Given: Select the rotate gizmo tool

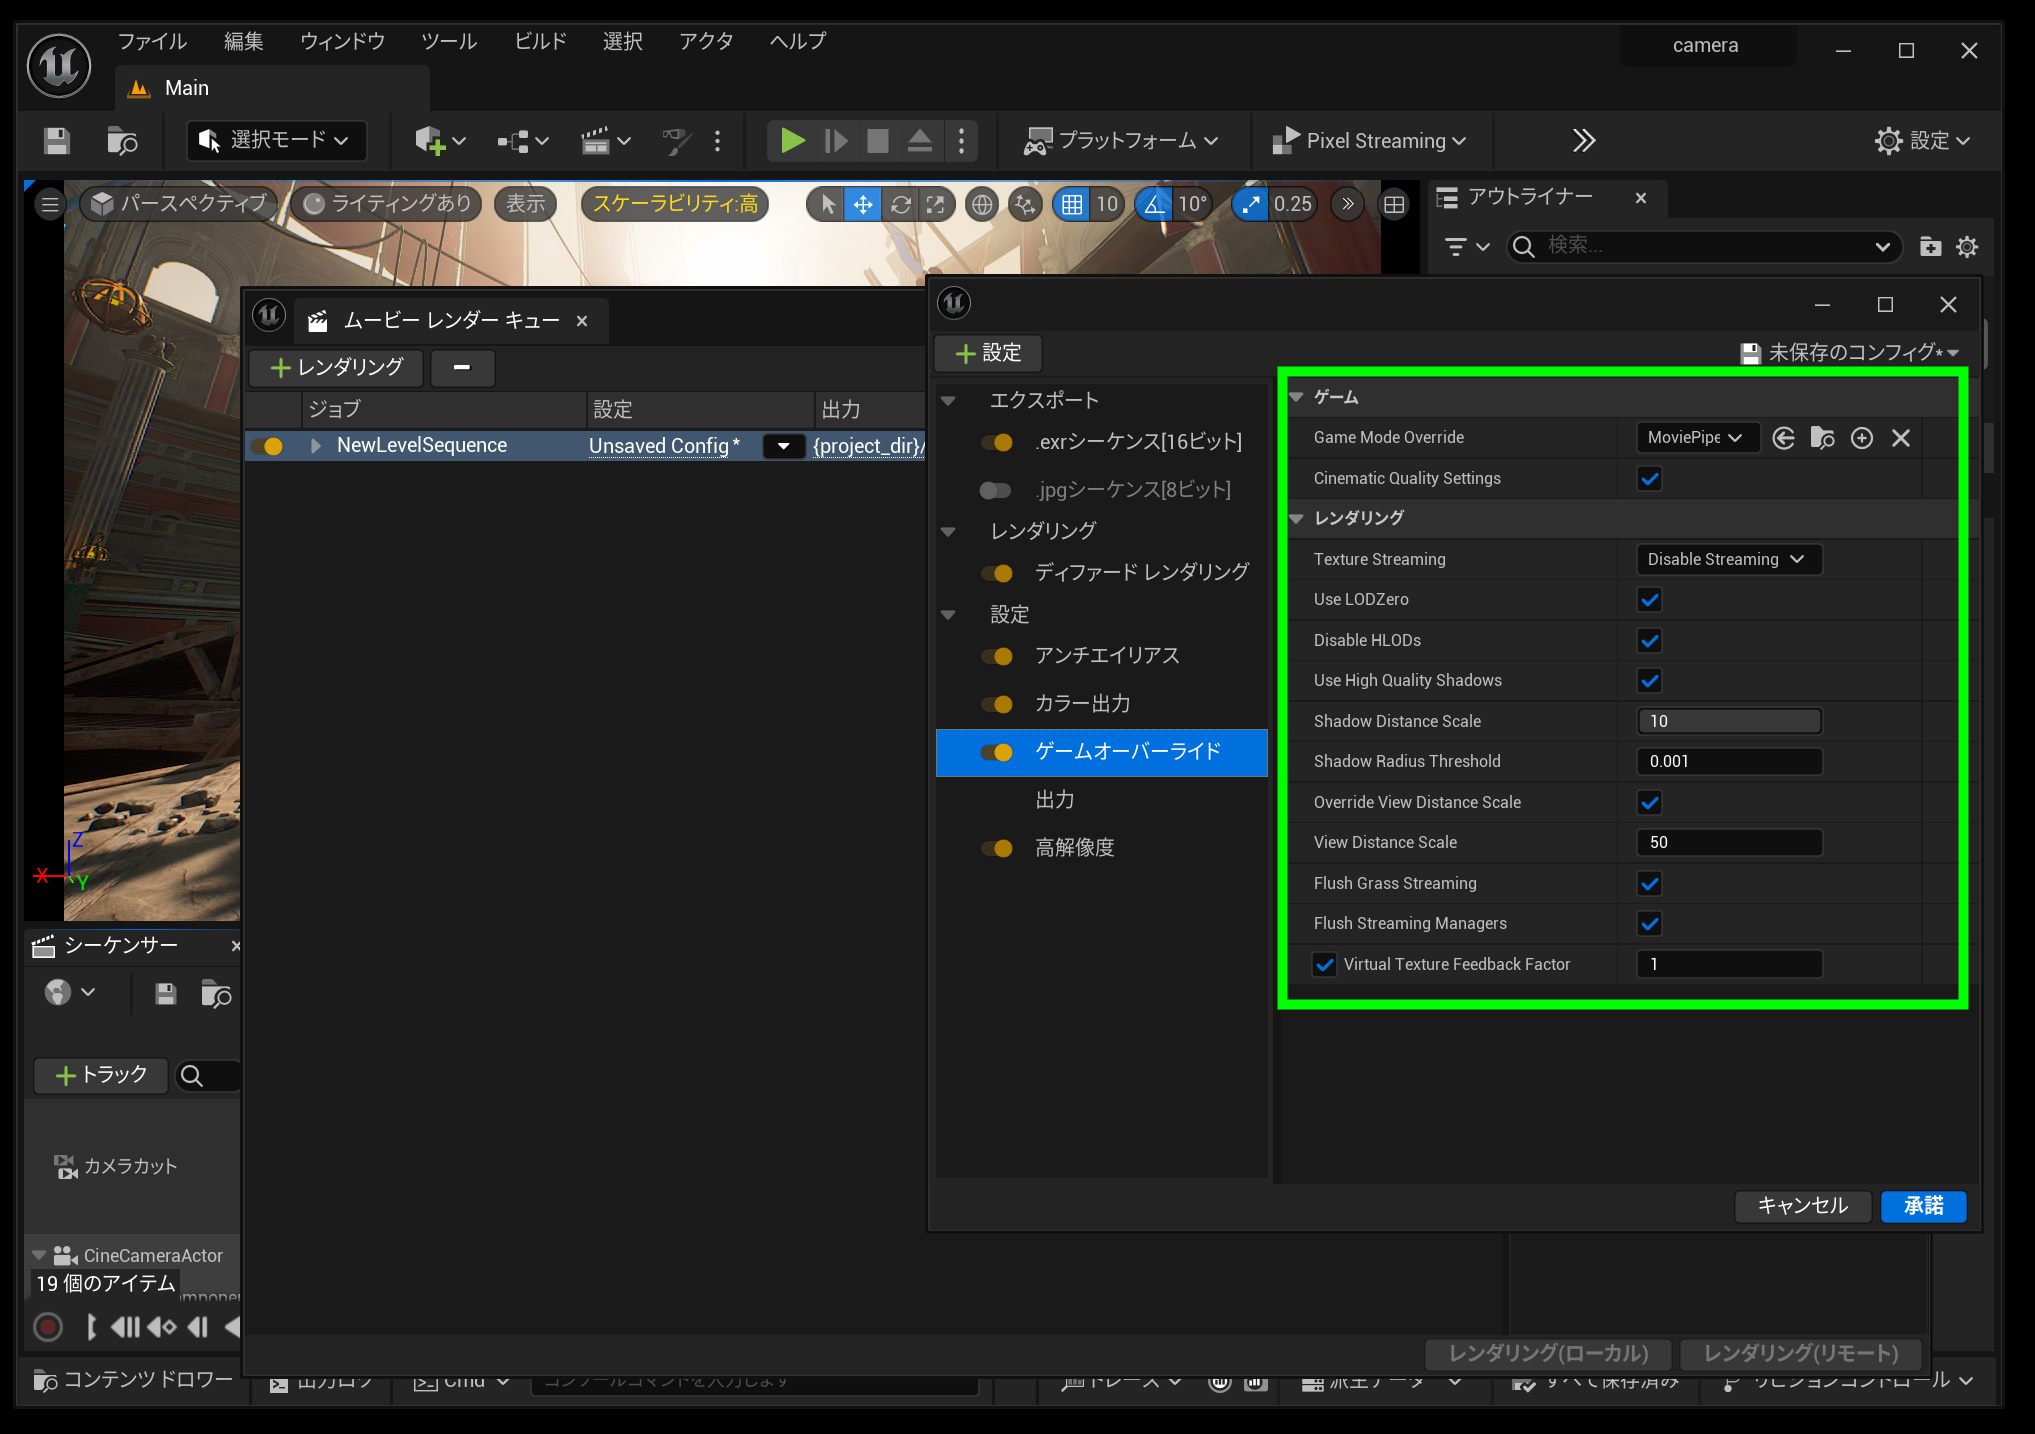Looking at the screenshot, I should pos(900,205).
